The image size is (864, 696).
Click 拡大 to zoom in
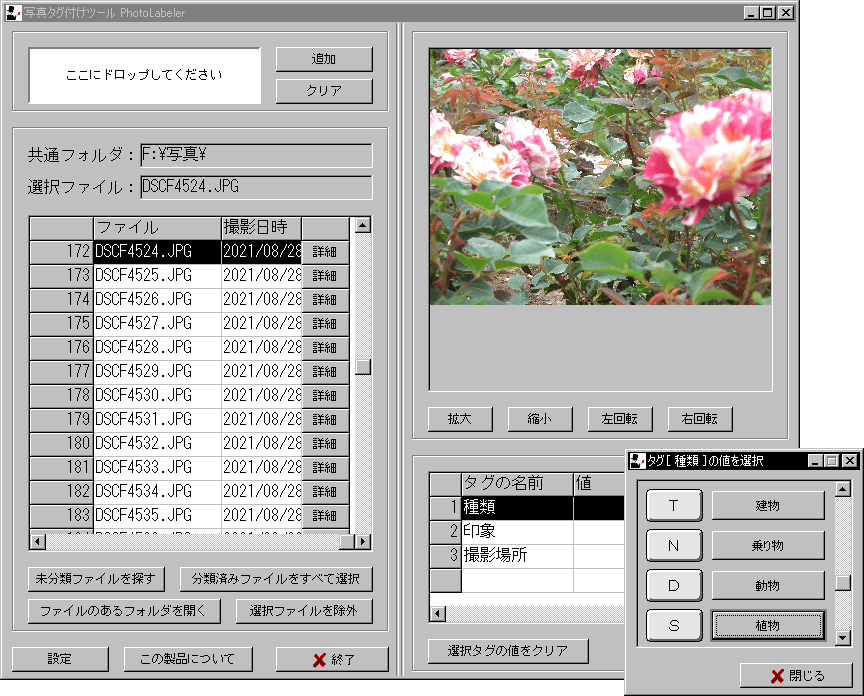[460, 419]
